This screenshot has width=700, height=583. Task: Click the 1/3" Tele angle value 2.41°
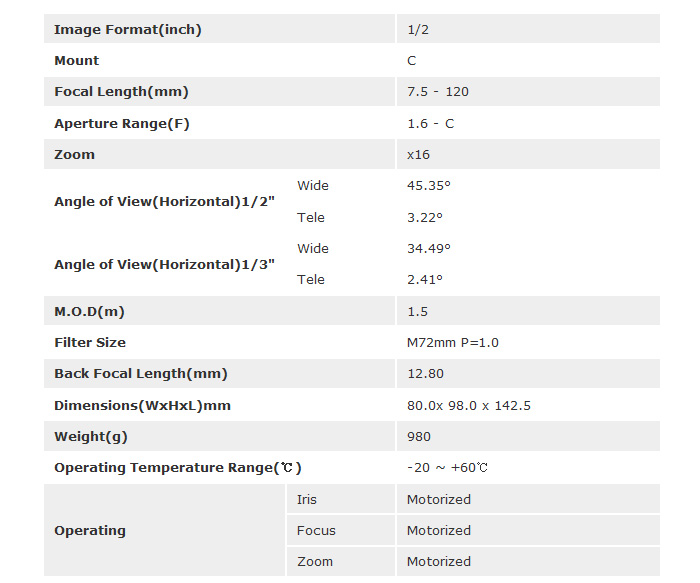click(424, 279)
